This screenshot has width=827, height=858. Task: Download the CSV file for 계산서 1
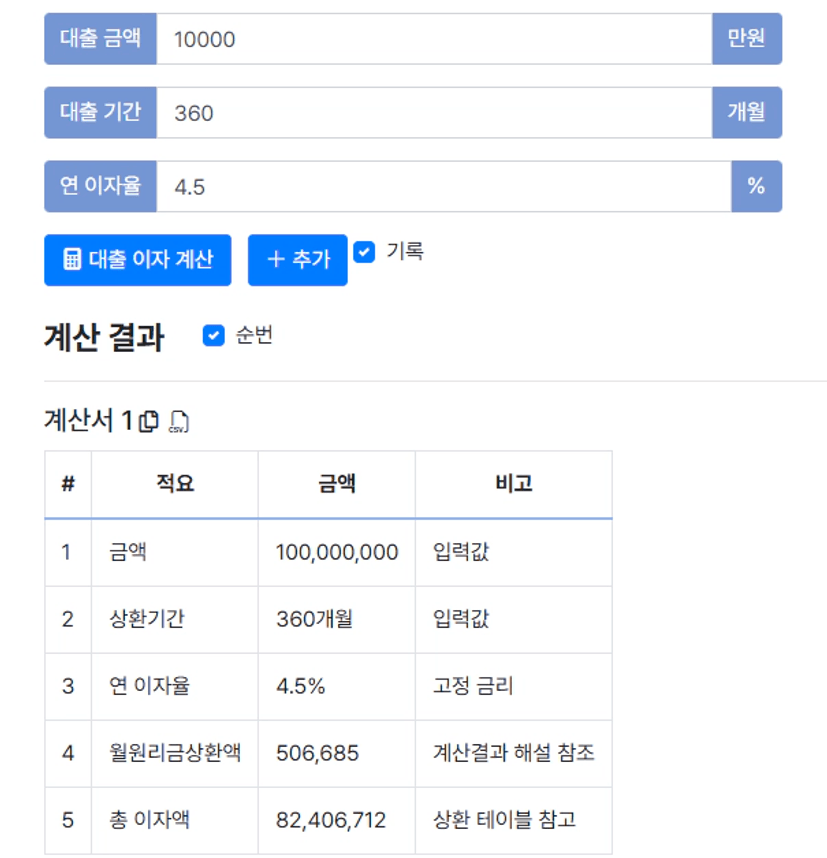[x=179, y=422]
